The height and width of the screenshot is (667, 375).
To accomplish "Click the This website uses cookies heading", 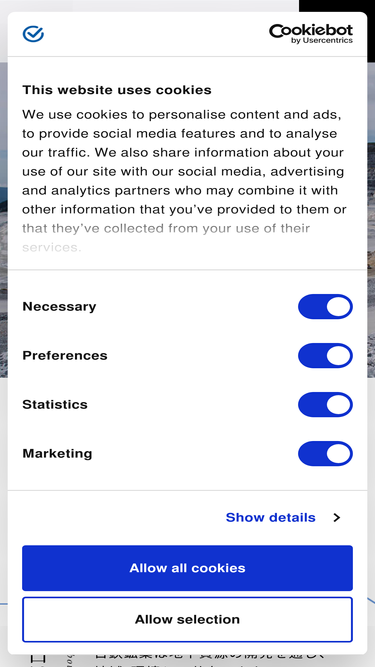I will tap(117, 90).
